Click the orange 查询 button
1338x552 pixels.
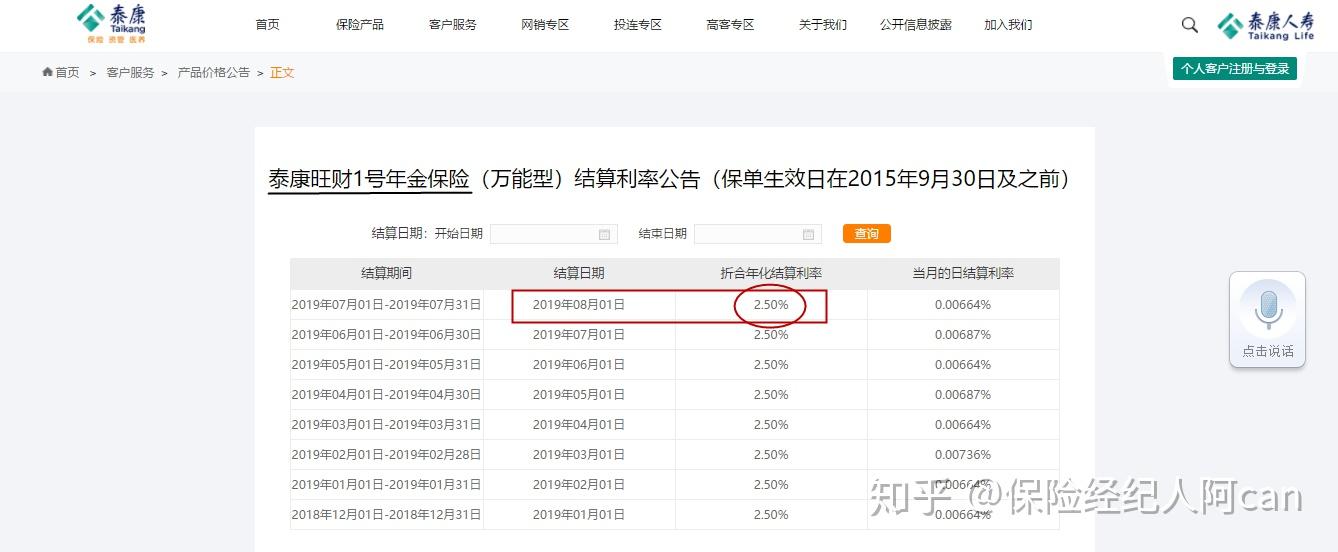(867, 234)
